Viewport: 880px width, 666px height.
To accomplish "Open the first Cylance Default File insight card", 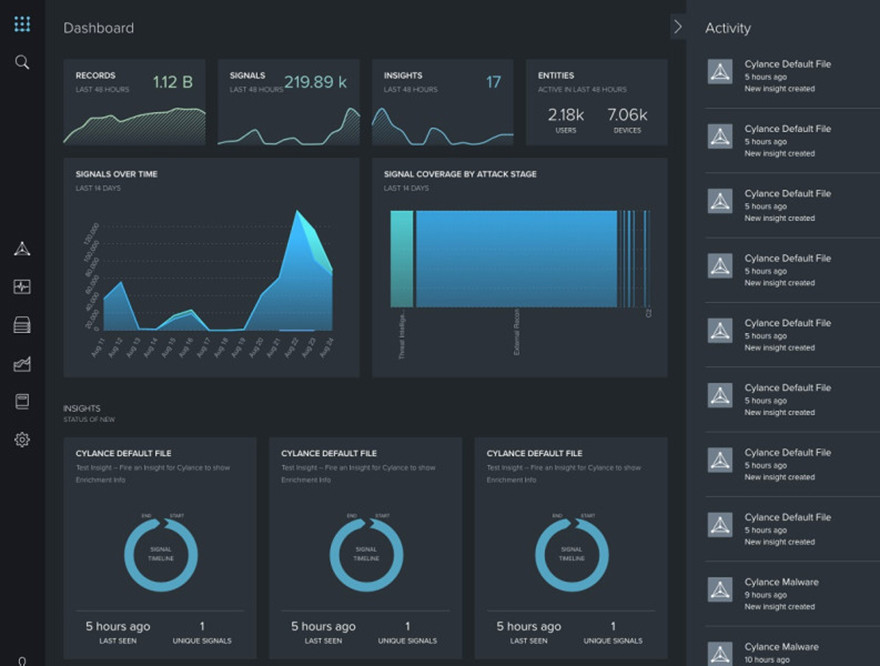I will point(160,548).
